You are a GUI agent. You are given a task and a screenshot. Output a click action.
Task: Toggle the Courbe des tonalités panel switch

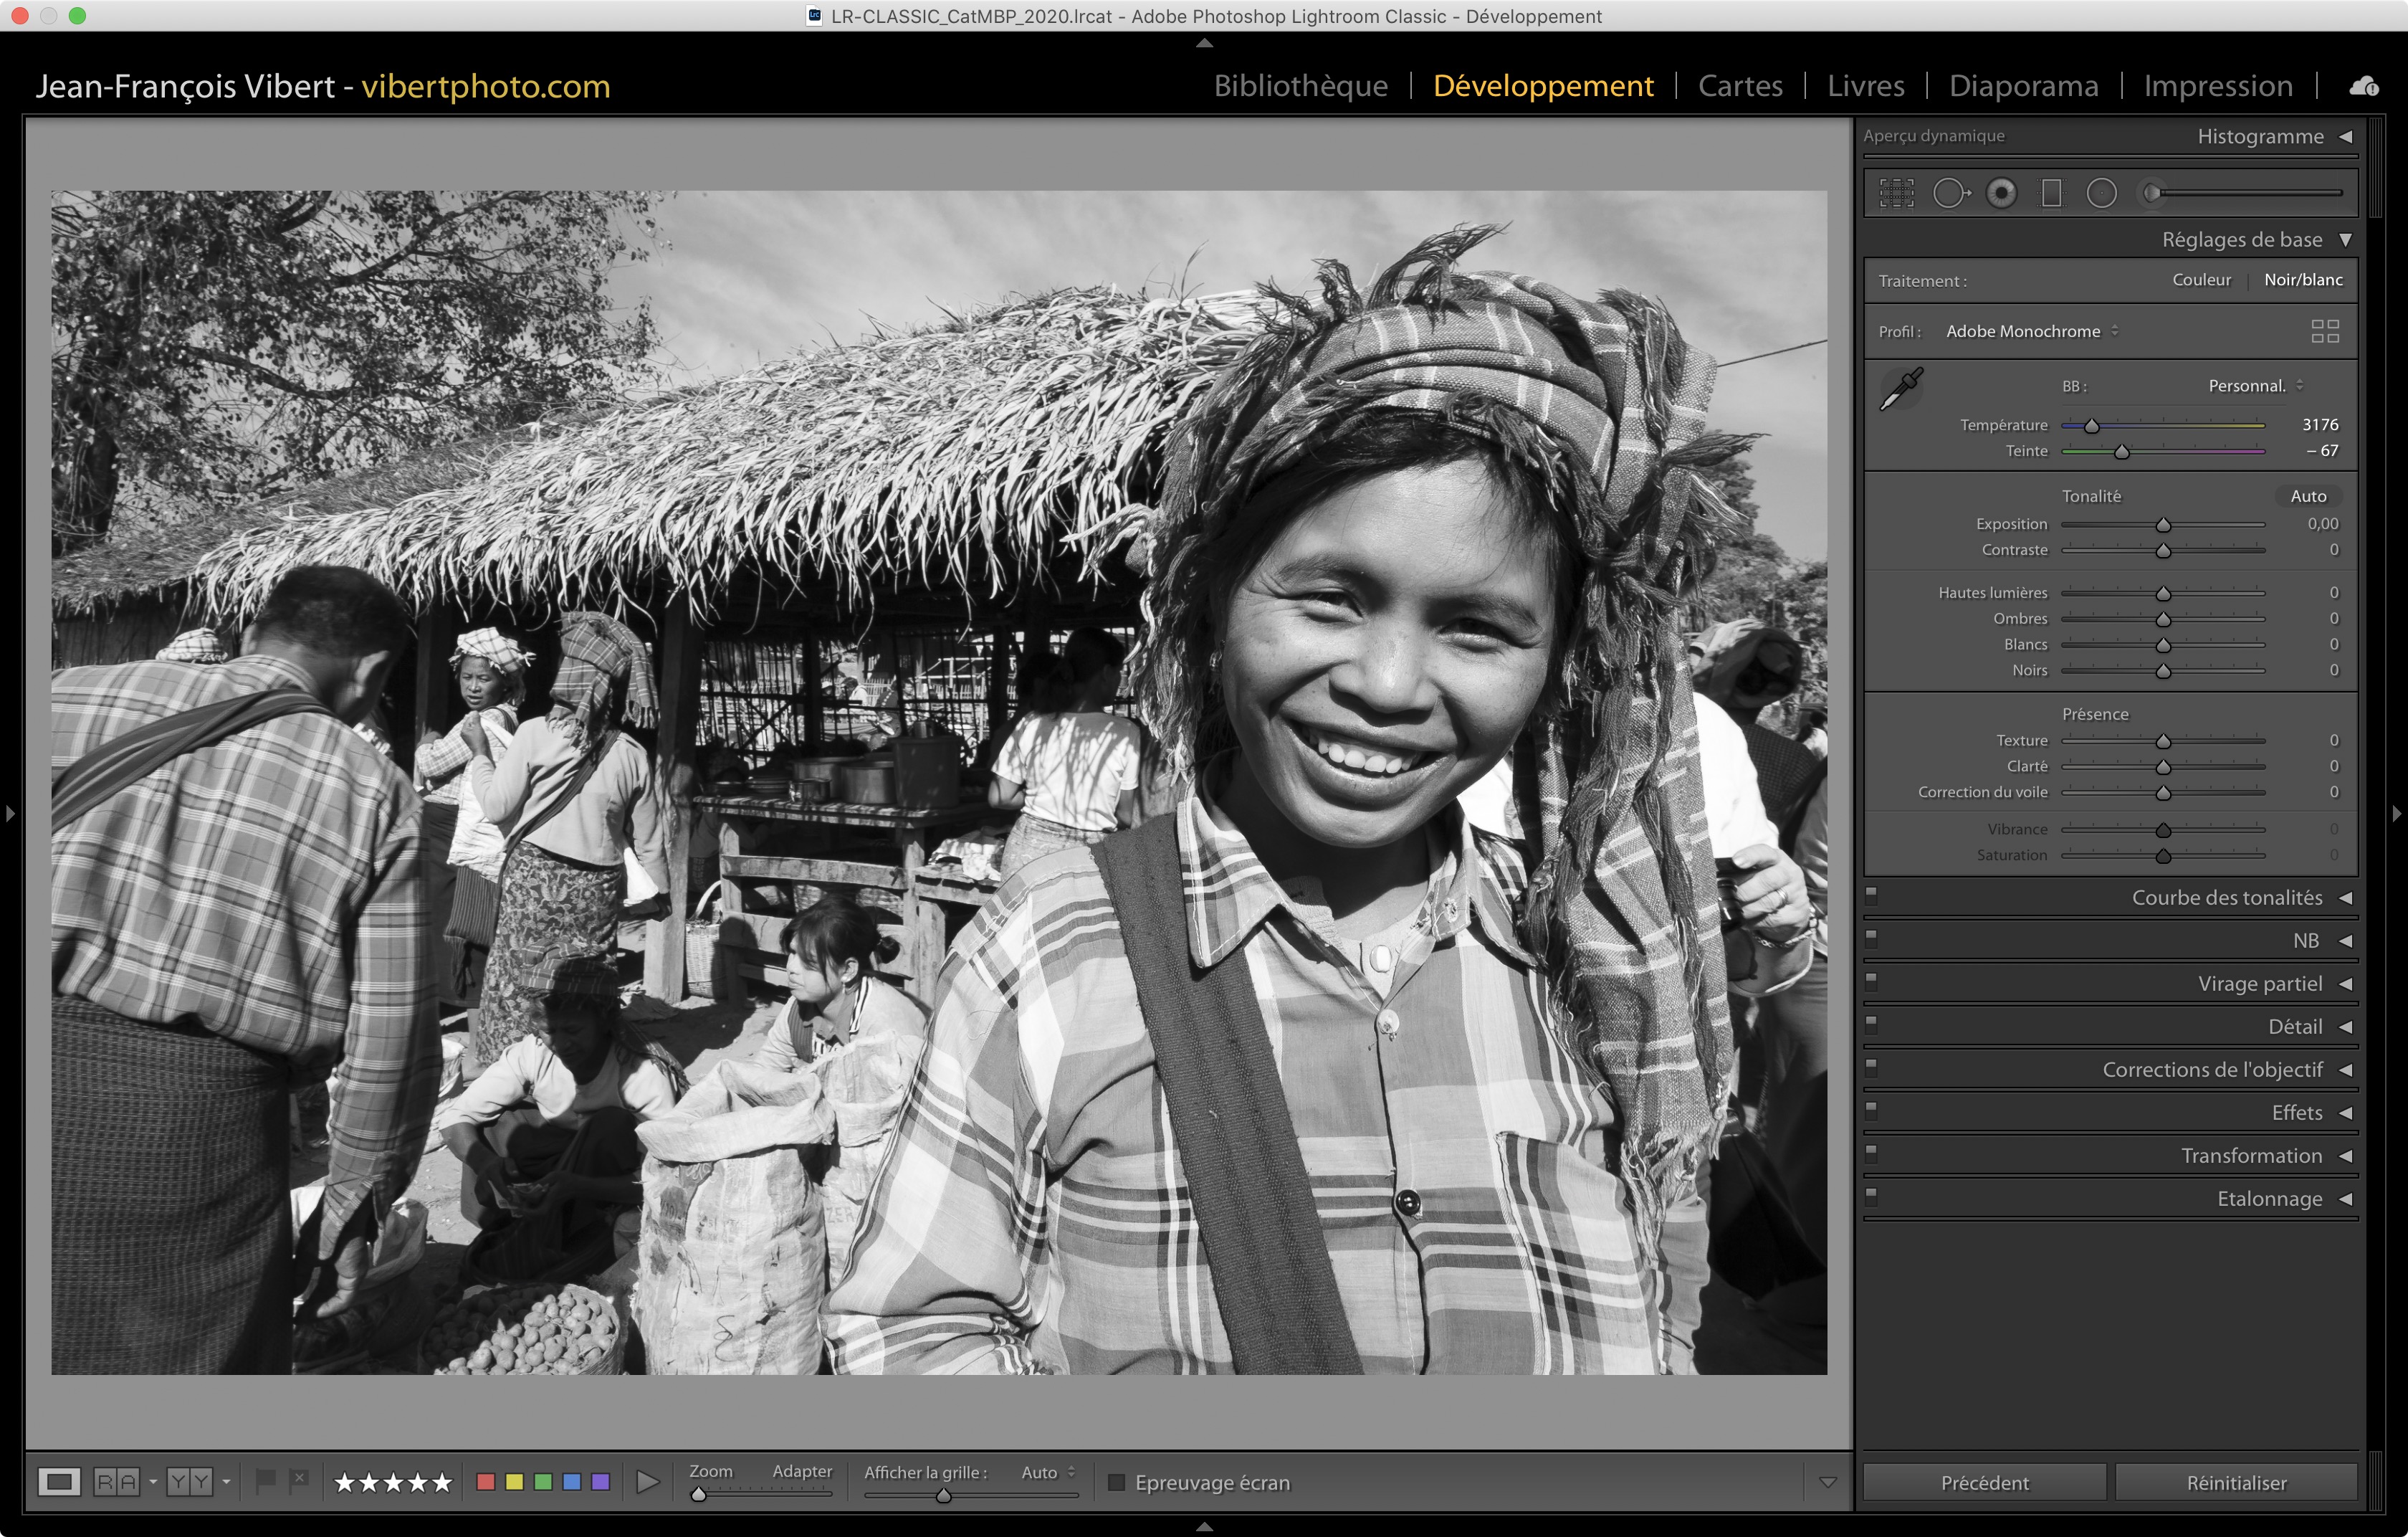pyautogui.click(x=1872, y=896)
